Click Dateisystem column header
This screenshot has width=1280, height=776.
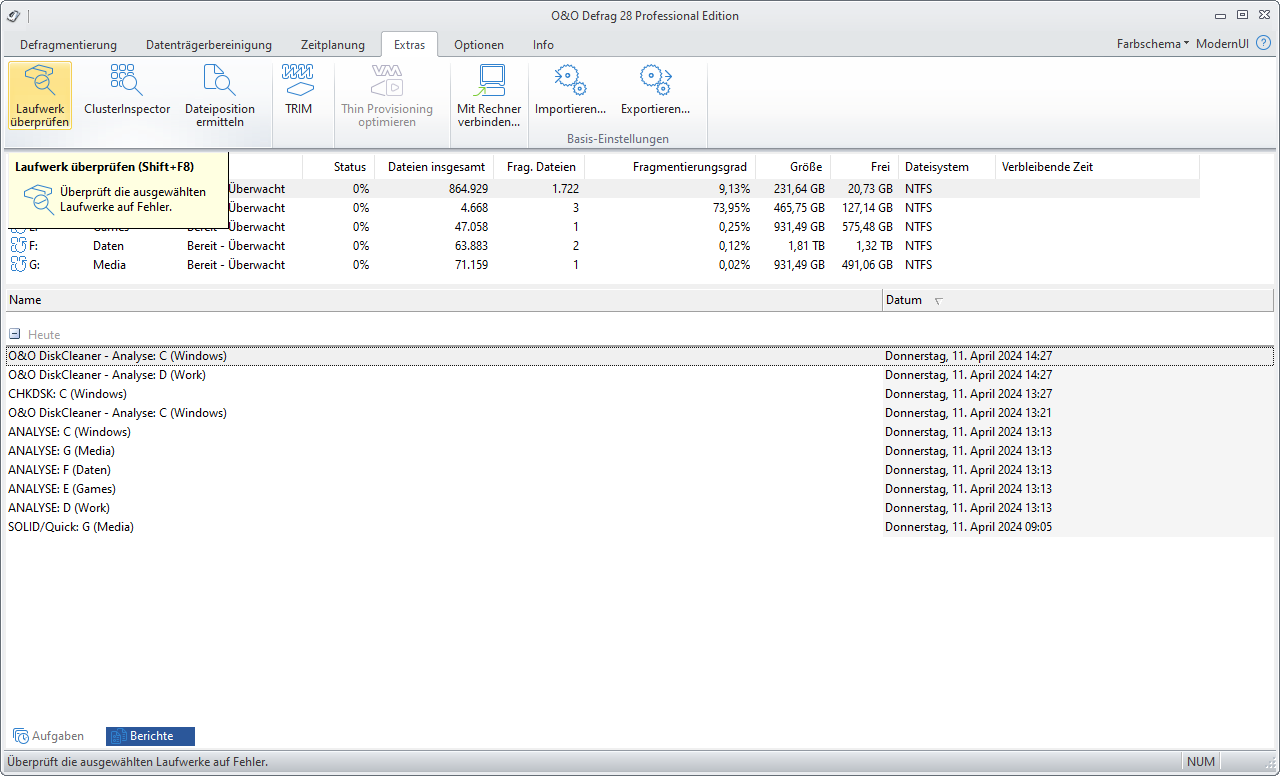pos(946,167)
